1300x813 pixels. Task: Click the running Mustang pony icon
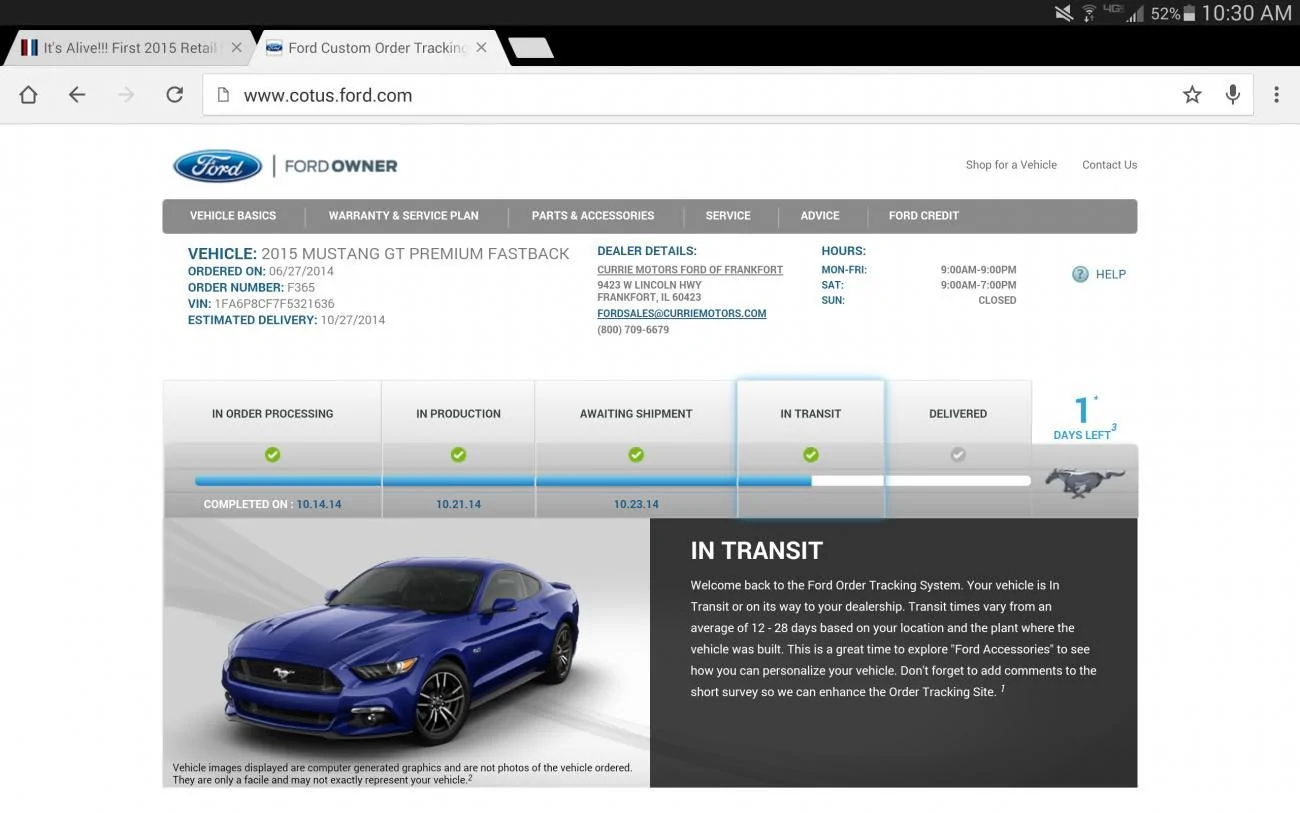point(1085,482)
